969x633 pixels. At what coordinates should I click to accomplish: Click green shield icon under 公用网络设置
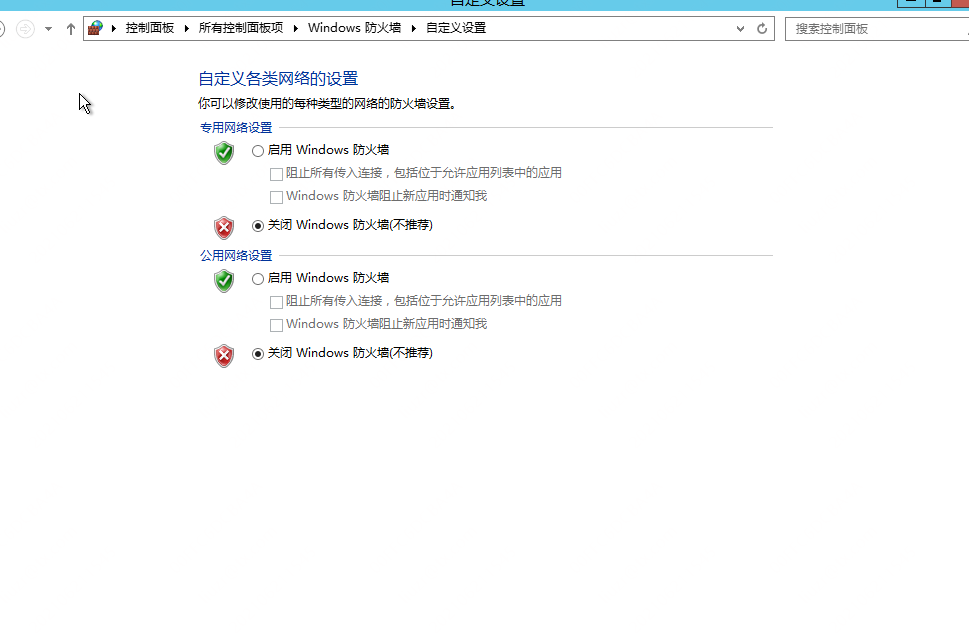point(224,281)
